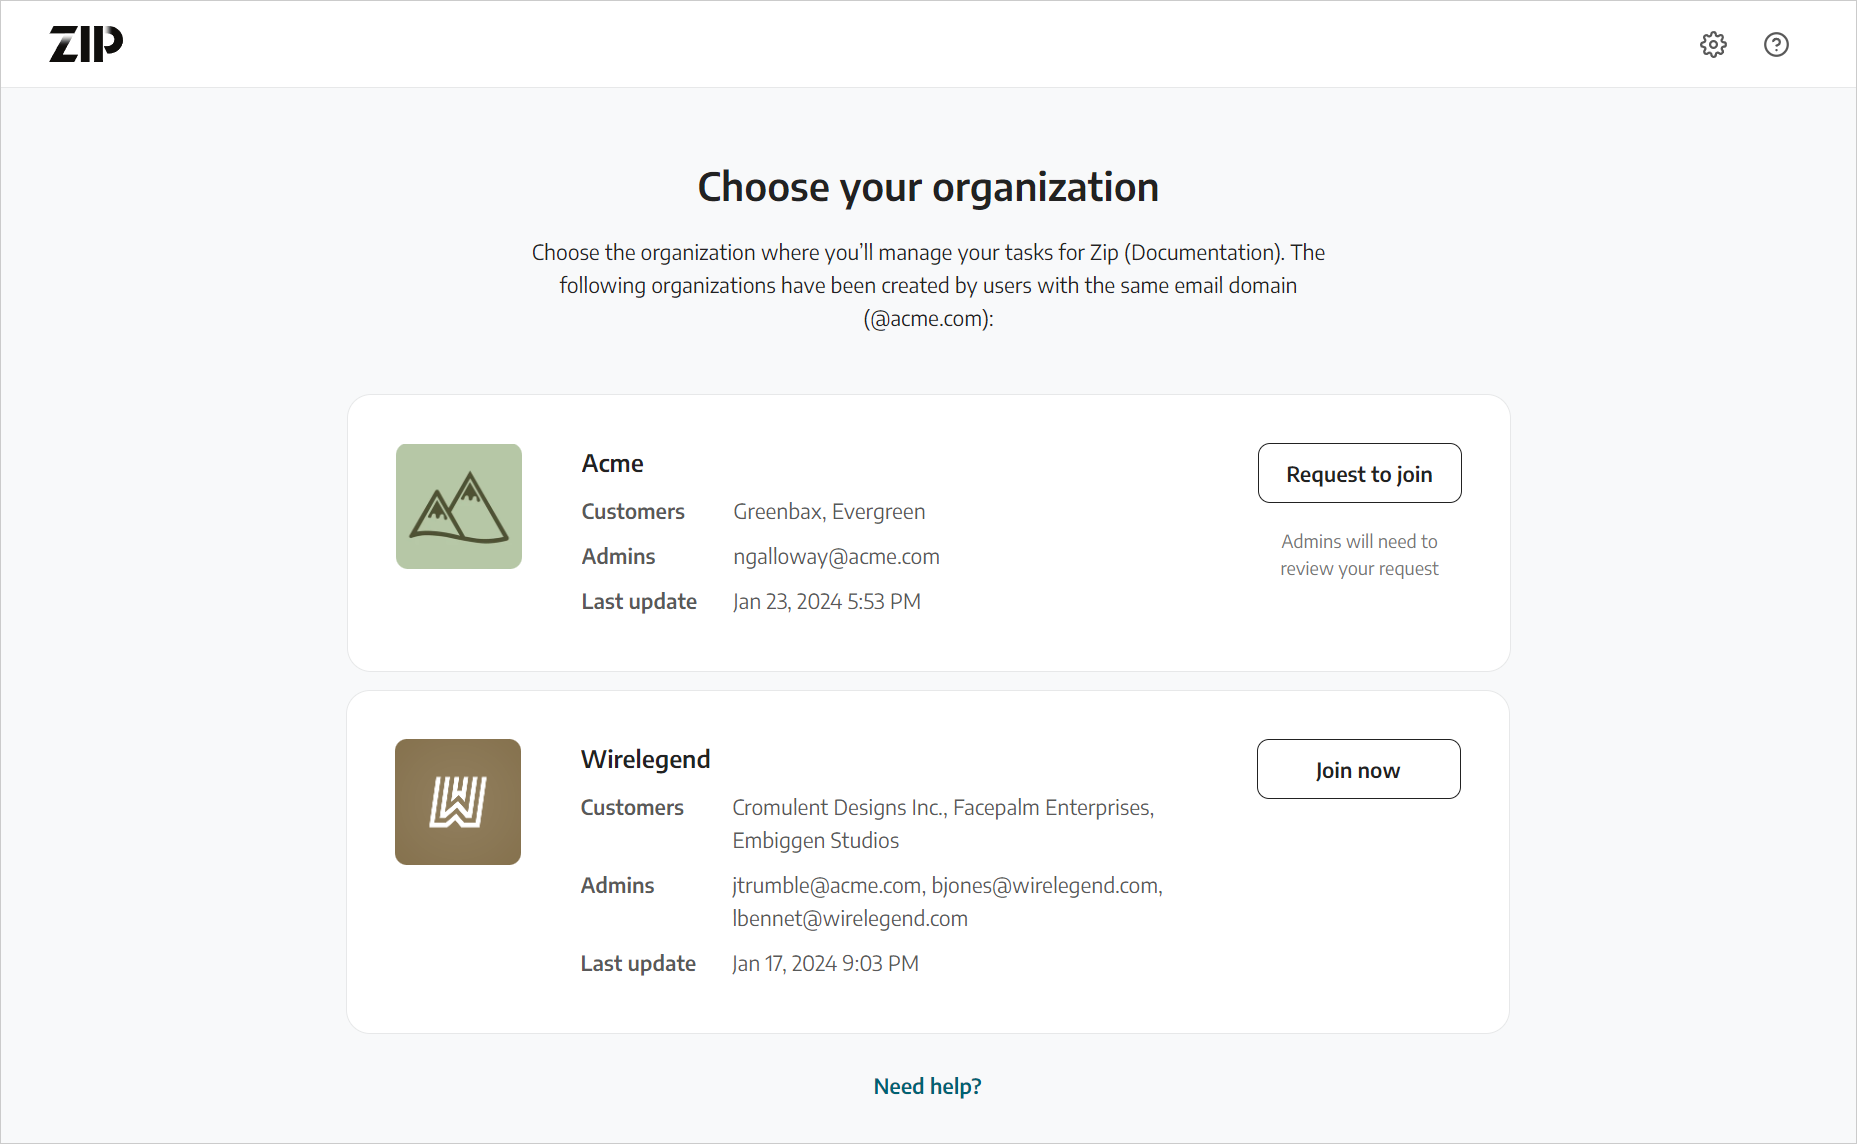1857x1144 pixels.
Task: Click the jtrumble@acme.com admin email
Action: tap(827, 886)
